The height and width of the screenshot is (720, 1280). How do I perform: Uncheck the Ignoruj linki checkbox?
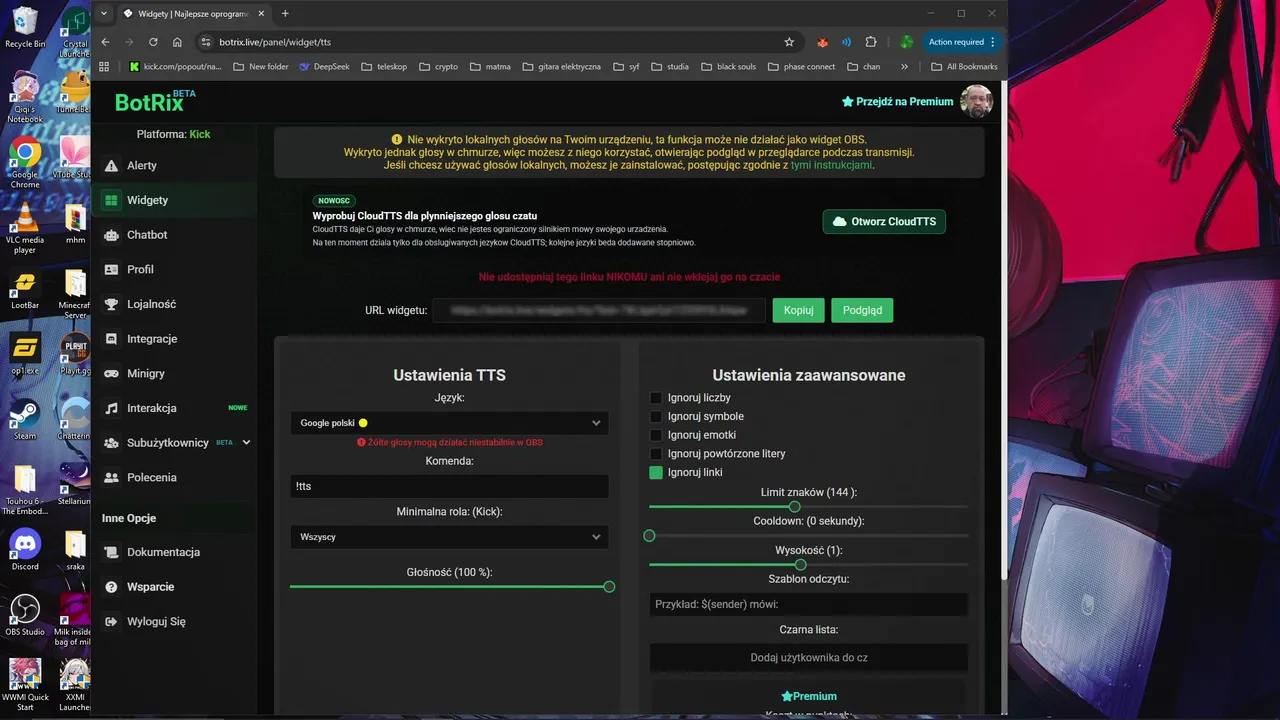coord(656,472)
